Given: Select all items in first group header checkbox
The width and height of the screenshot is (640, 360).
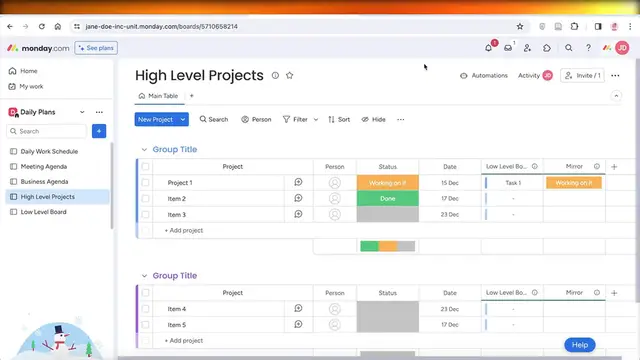Looking at the screenshot, I should pyautogui.click(x=145, y=167).
